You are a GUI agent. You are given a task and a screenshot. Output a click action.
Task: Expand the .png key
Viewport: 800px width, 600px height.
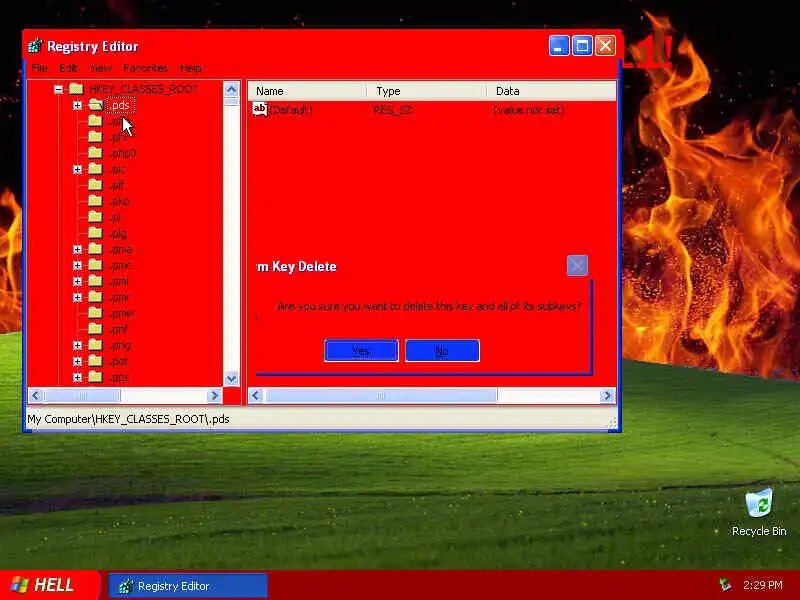pos(77,345)
